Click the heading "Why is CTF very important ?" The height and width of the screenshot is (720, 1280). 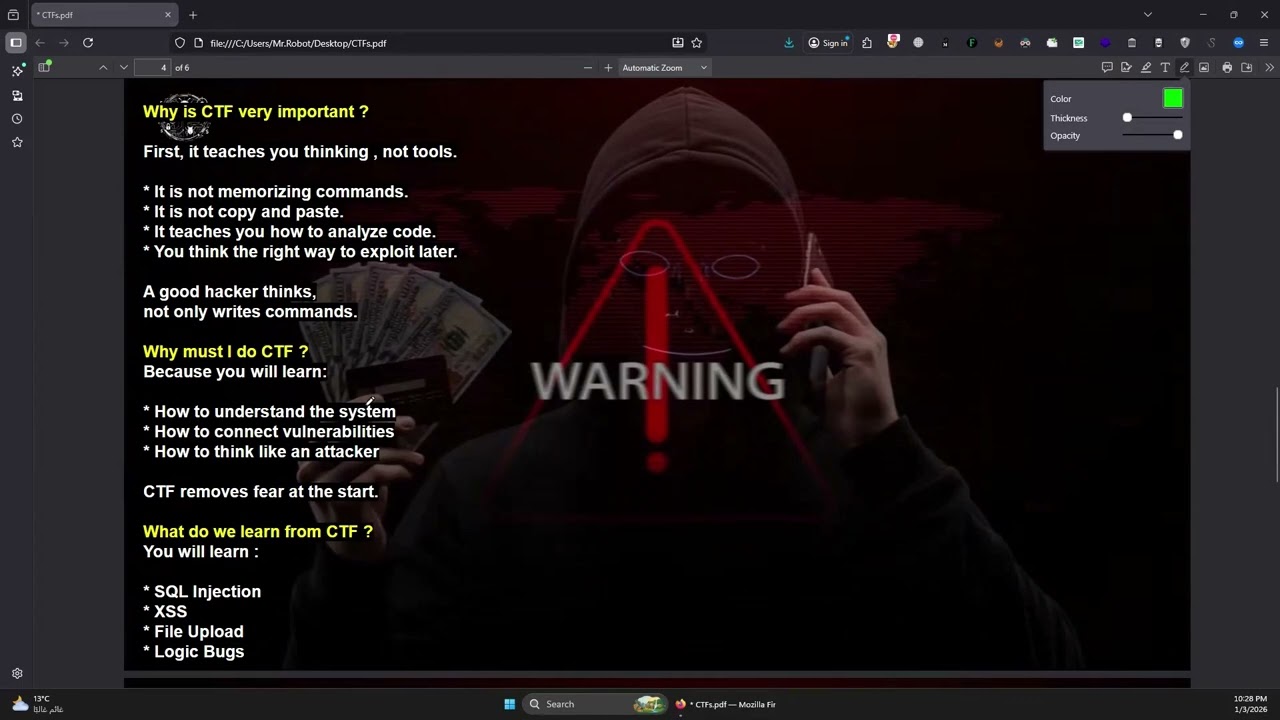click(x=256, y=112)
